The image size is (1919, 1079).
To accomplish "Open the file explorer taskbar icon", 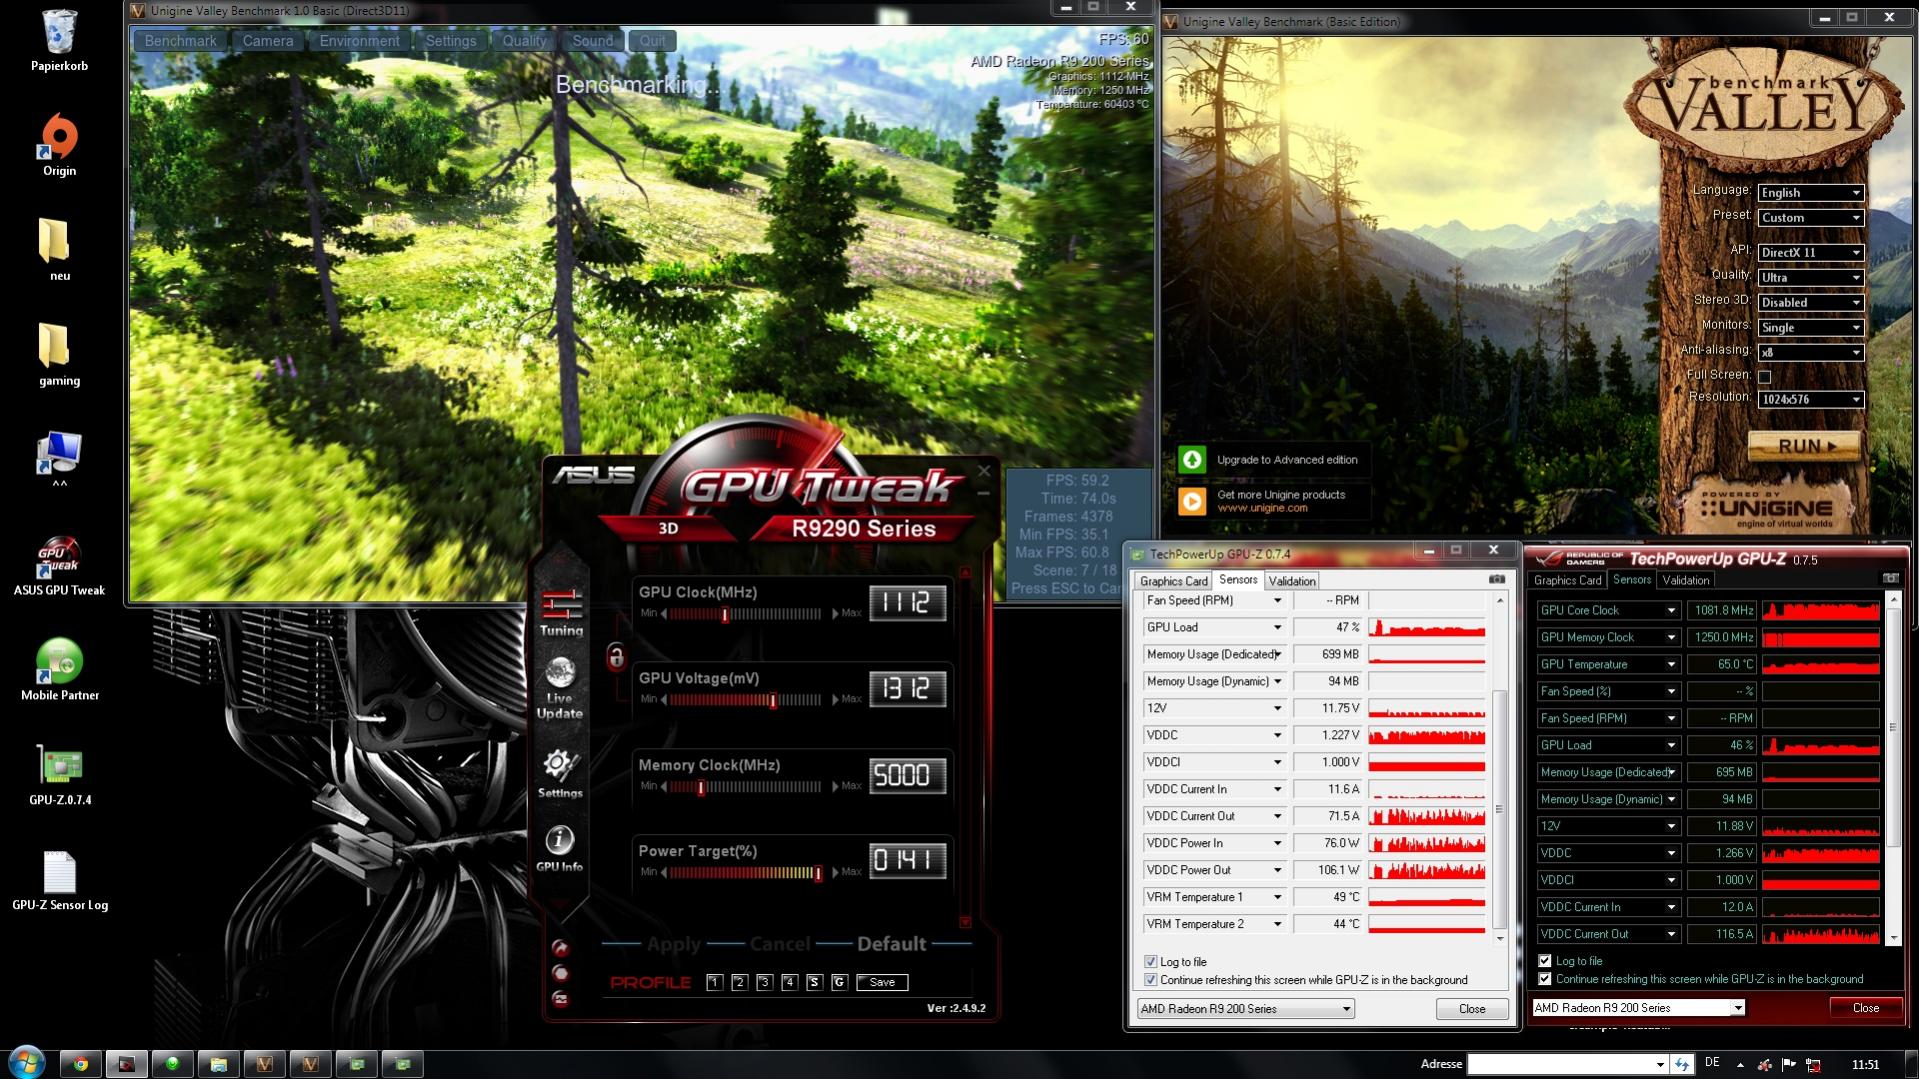I will coord(218,1064).
